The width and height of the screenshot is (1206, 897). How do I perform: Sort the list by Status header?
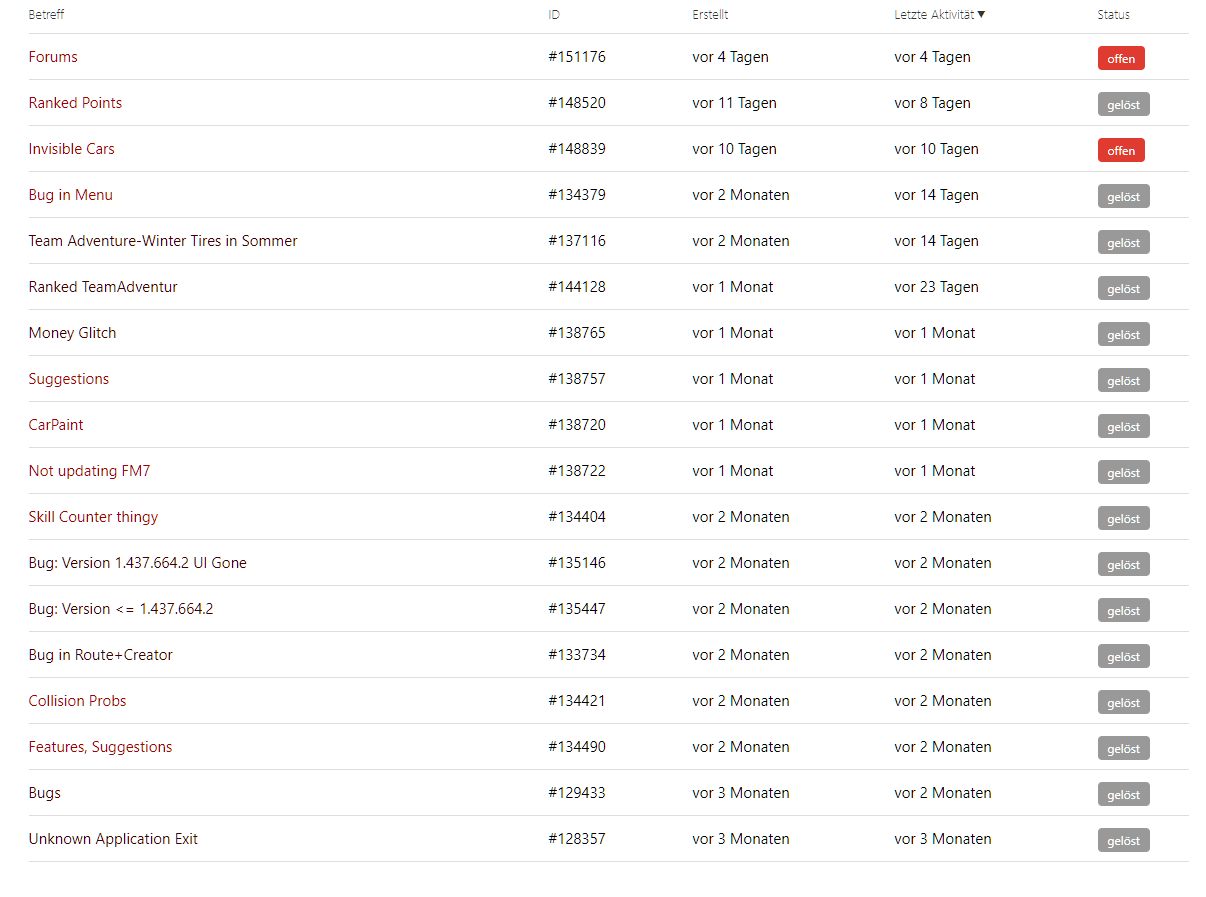coord(1113,14)
